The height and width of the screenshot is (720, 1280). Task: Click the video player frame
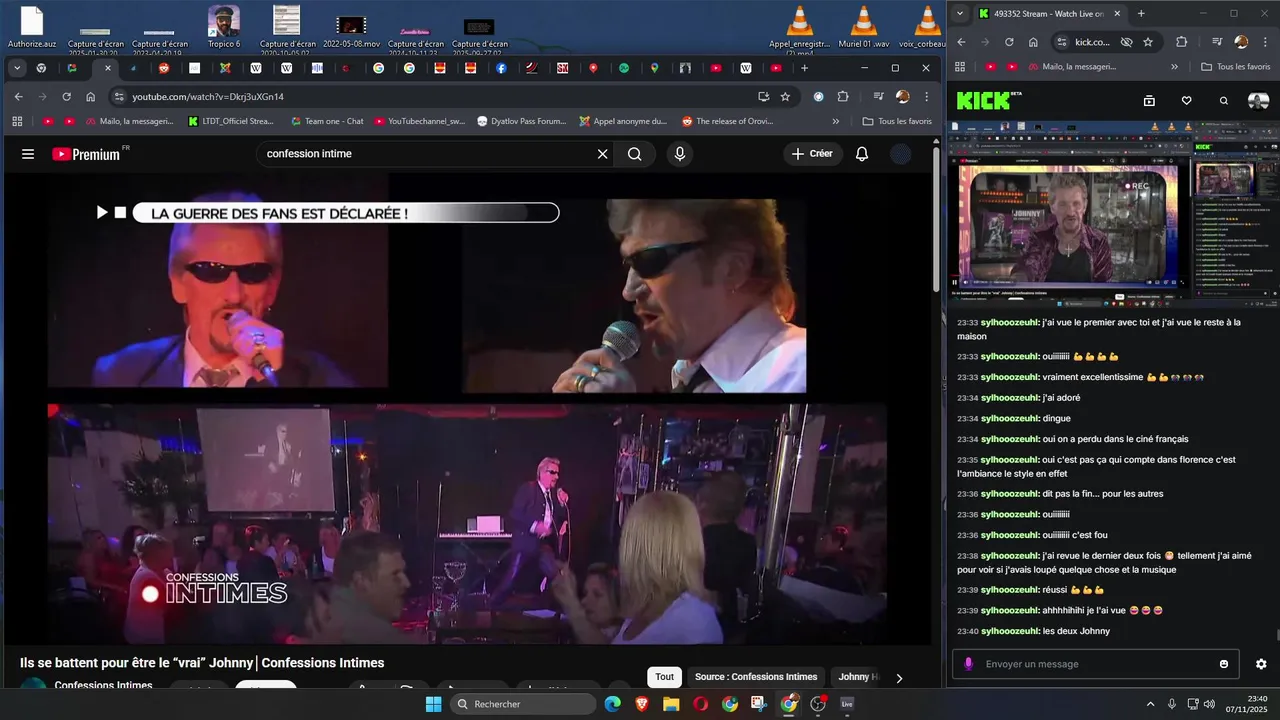[x=467, y=408]
